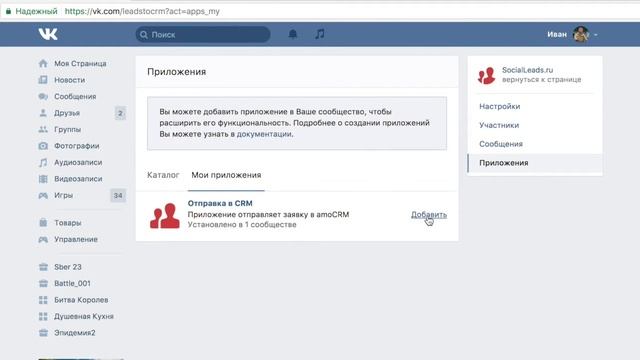Open Sber 23 app shortcut
640x360 pixels.
[x=68, y=267]
